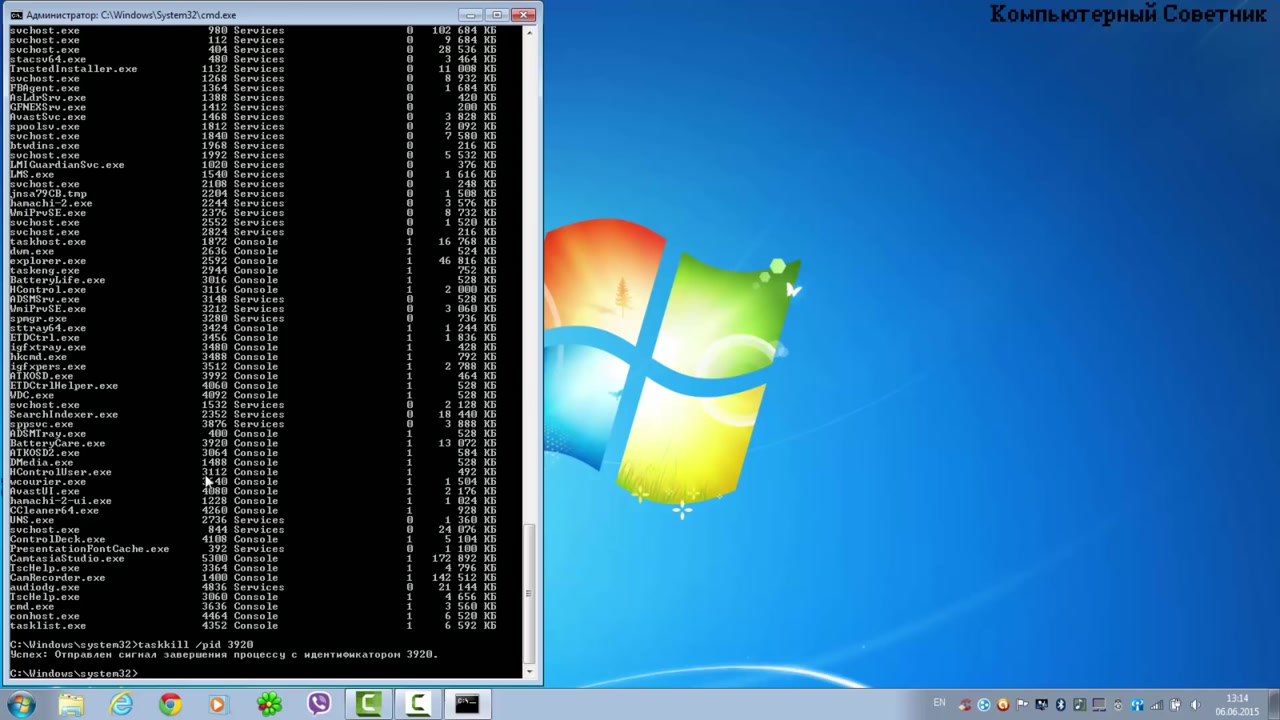
Task: Click the "CCleaner64.exe" process name
Action: (x=54, y=511)
